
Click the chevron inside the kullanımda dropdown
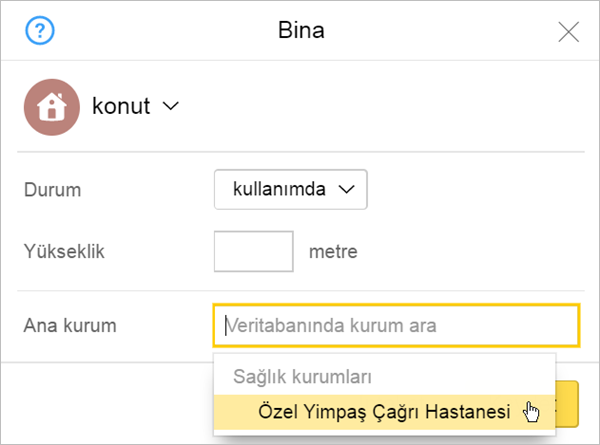click(x=347, y=189)
